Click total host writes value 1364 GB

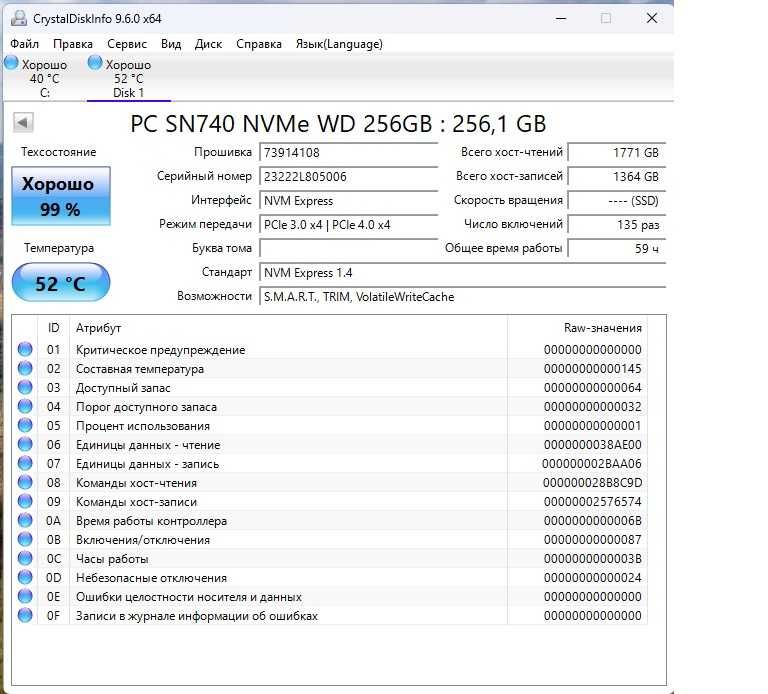(617, 176)
